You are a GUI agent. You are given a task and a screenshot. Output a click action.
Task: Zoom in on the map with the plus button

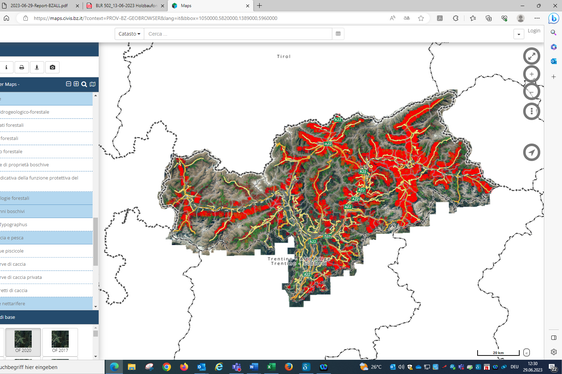click(531, 75)
